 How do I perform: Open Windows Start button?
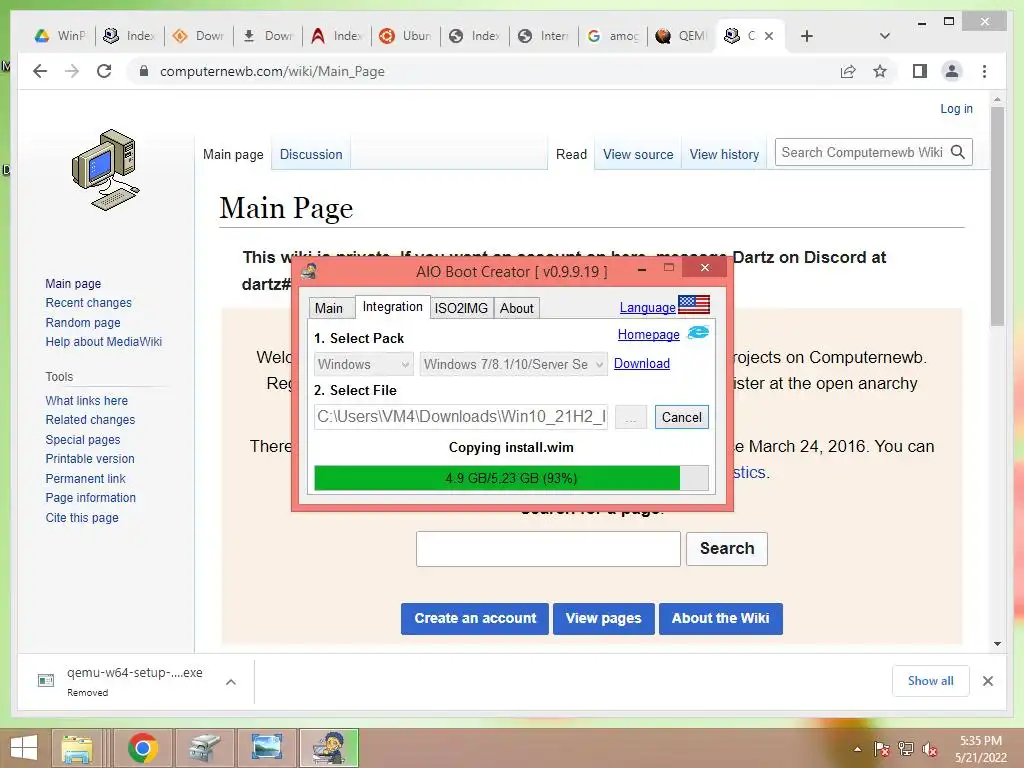coord(24,748)
